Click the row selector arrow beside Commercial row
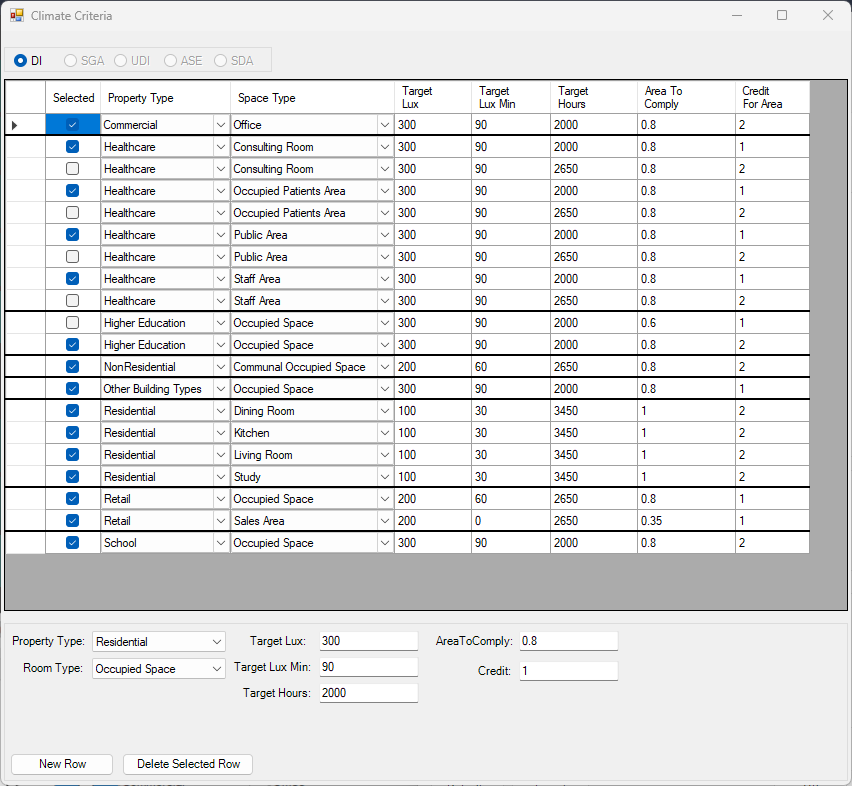This screenshot has width=852, height=786. 14,125
